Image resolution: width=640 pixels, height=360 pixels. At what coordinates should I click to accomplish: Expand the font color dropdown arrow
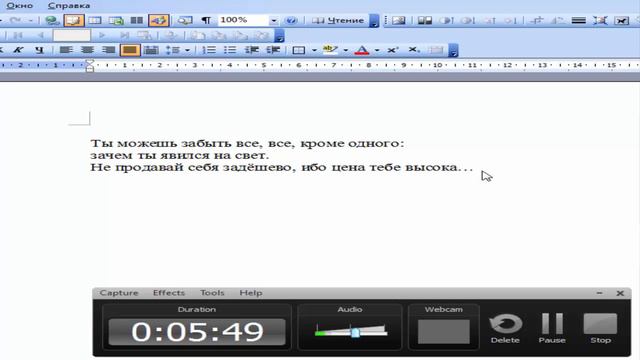(377, 50)
